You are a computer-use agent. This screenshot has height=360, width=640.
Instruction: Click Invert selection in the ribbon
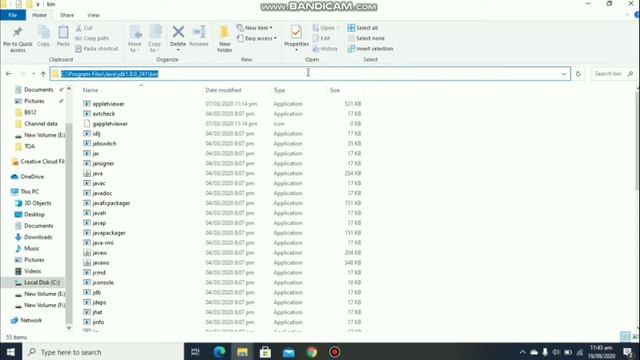(370, 49)
